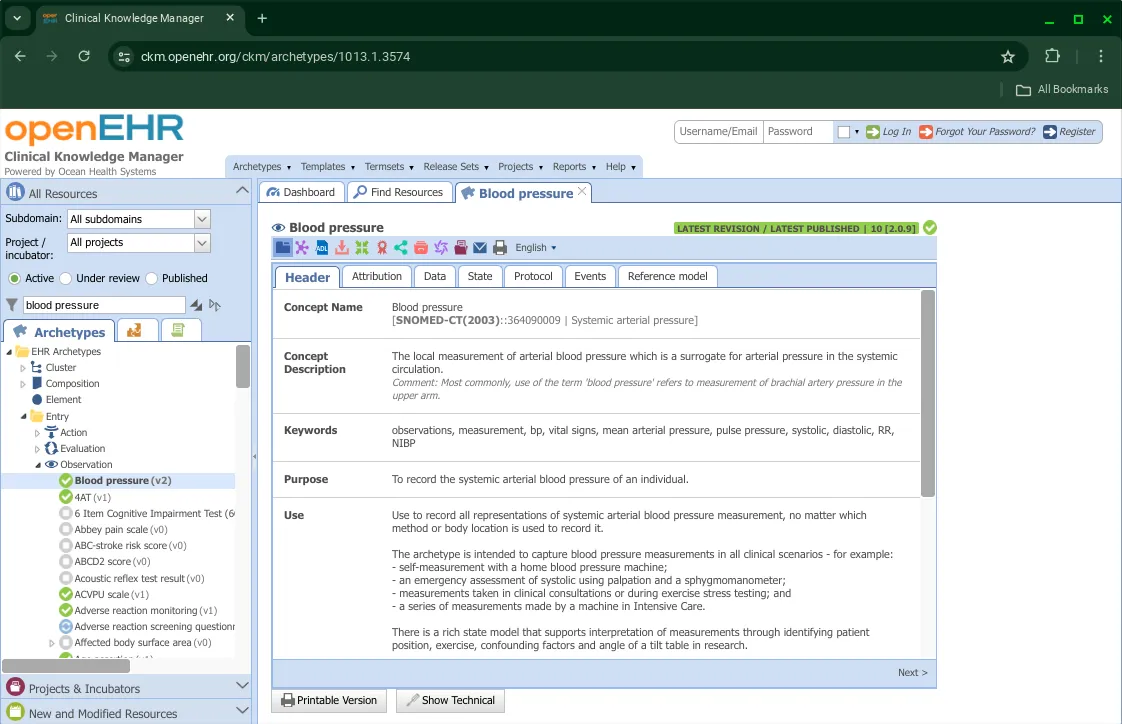Click the red certificate ribbon icon

click(381, 248)
